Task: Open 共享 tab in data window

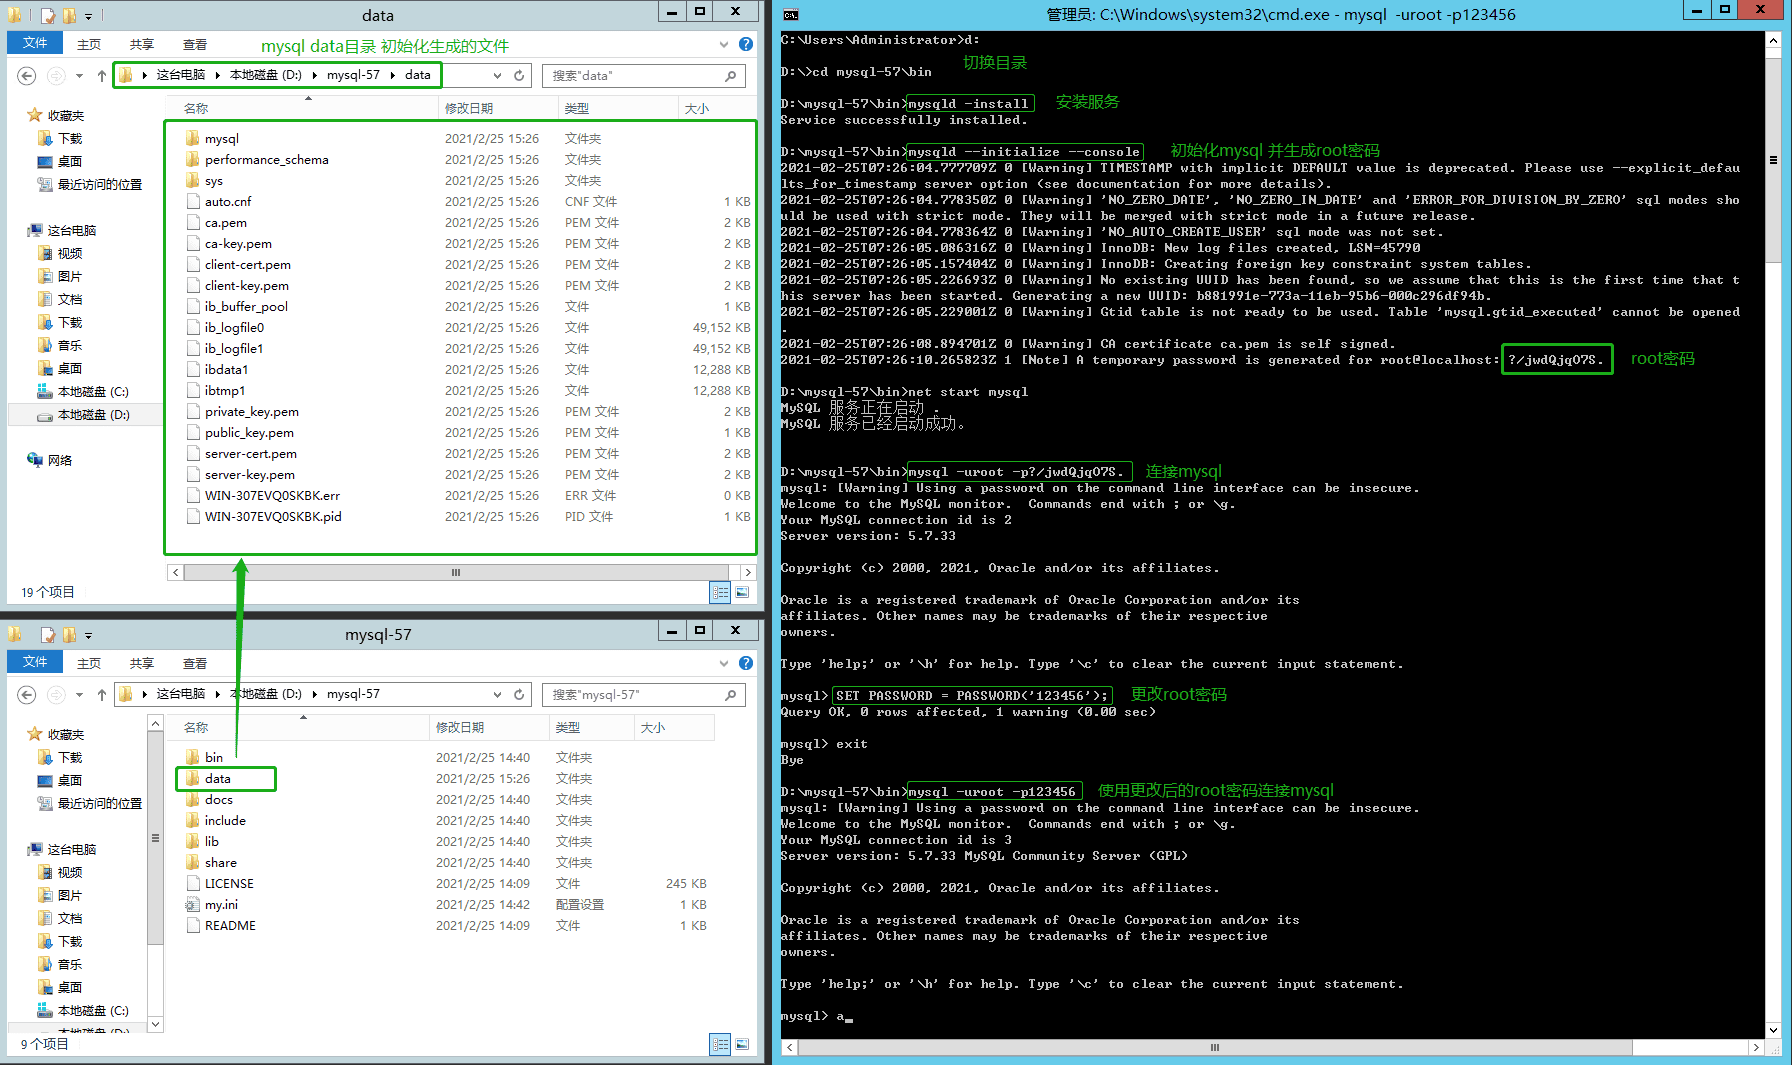Action: (x=142, y=44)
